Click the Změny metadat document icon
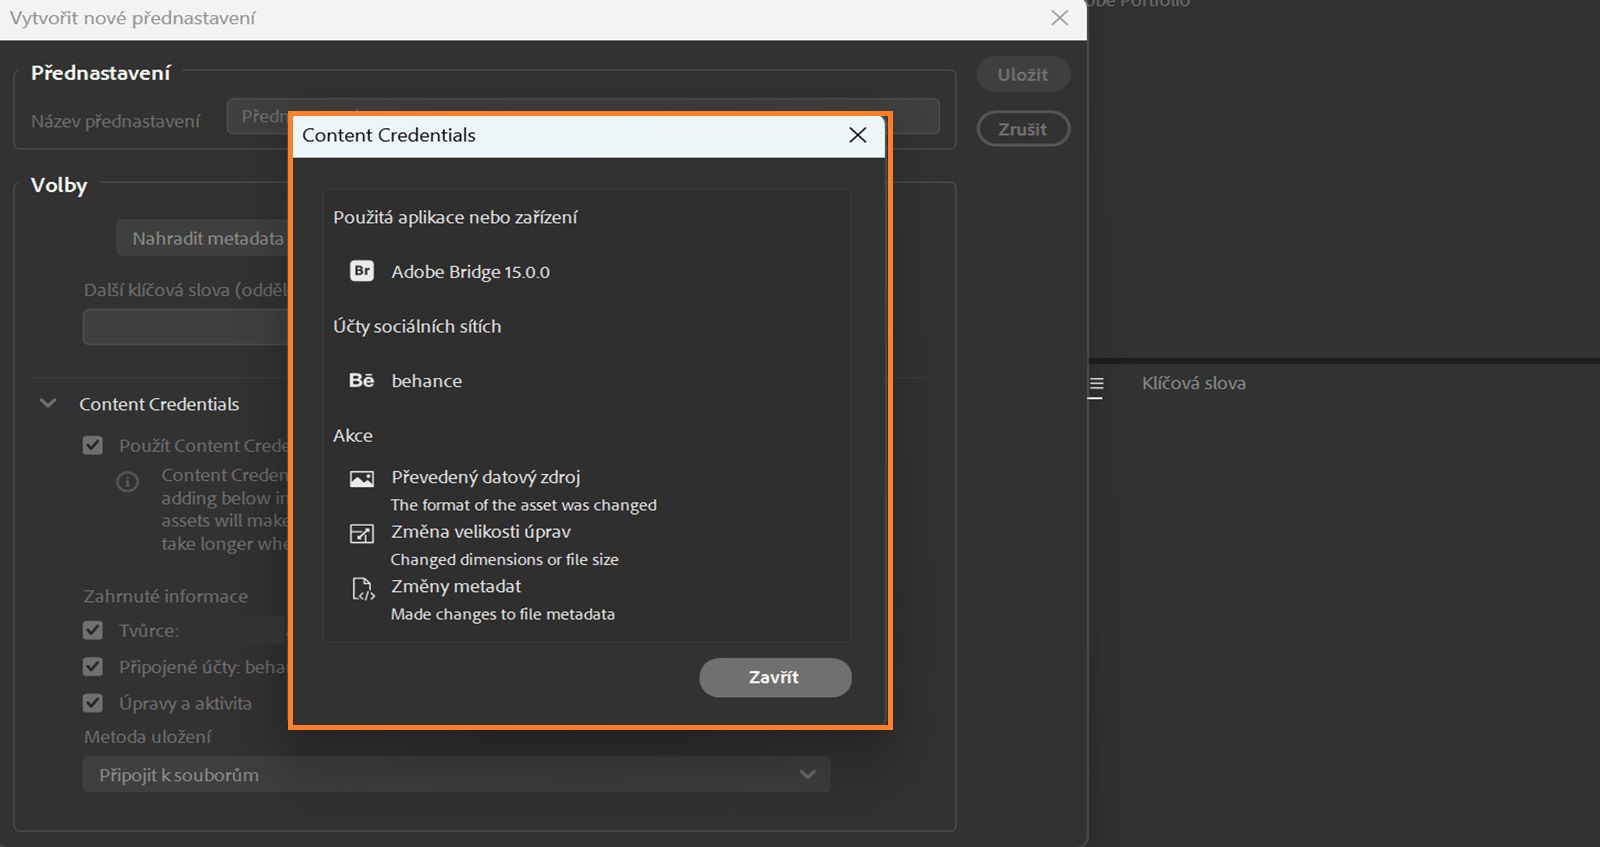 [362, 589]
